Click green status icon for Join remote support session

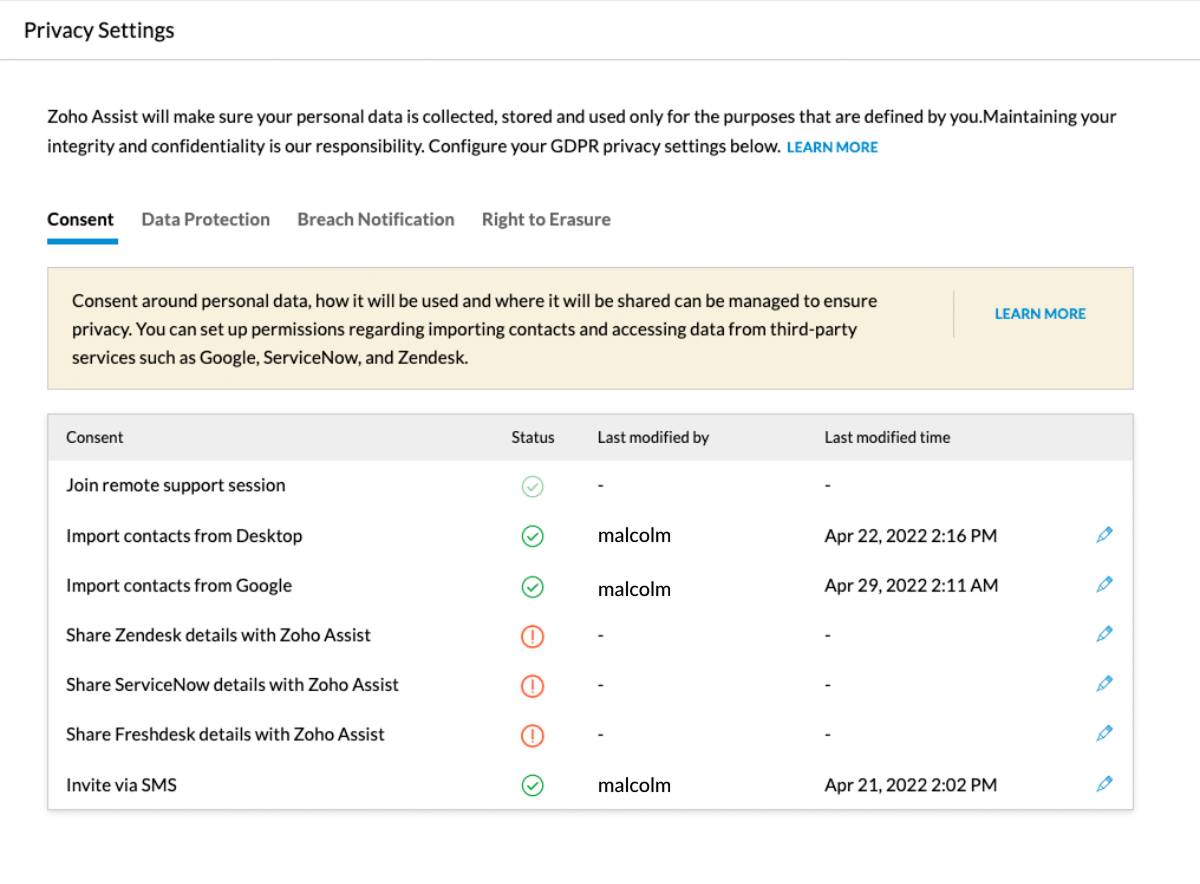532,486
